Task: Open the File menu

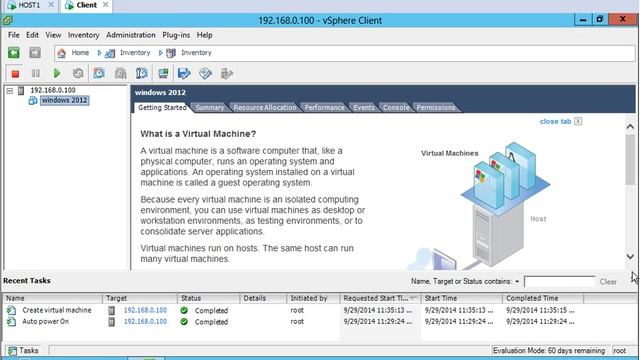Action: click(x=13, y=35)
